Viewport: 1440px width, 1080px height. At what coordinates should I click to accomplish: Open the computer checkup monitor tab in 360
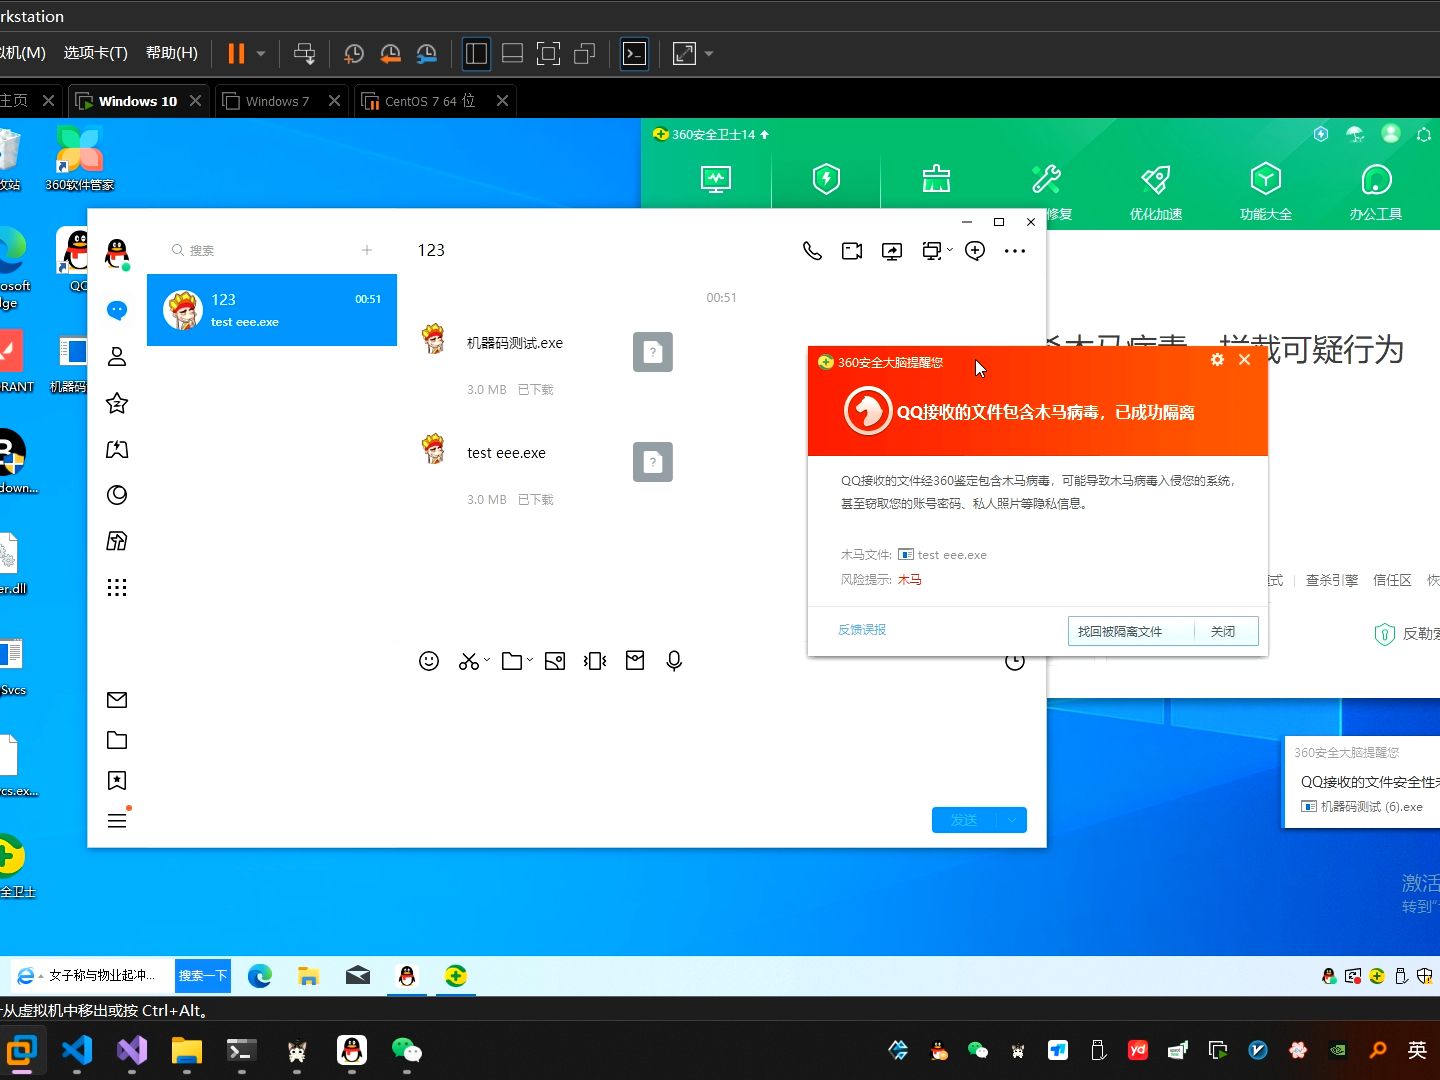coord(716,180)
